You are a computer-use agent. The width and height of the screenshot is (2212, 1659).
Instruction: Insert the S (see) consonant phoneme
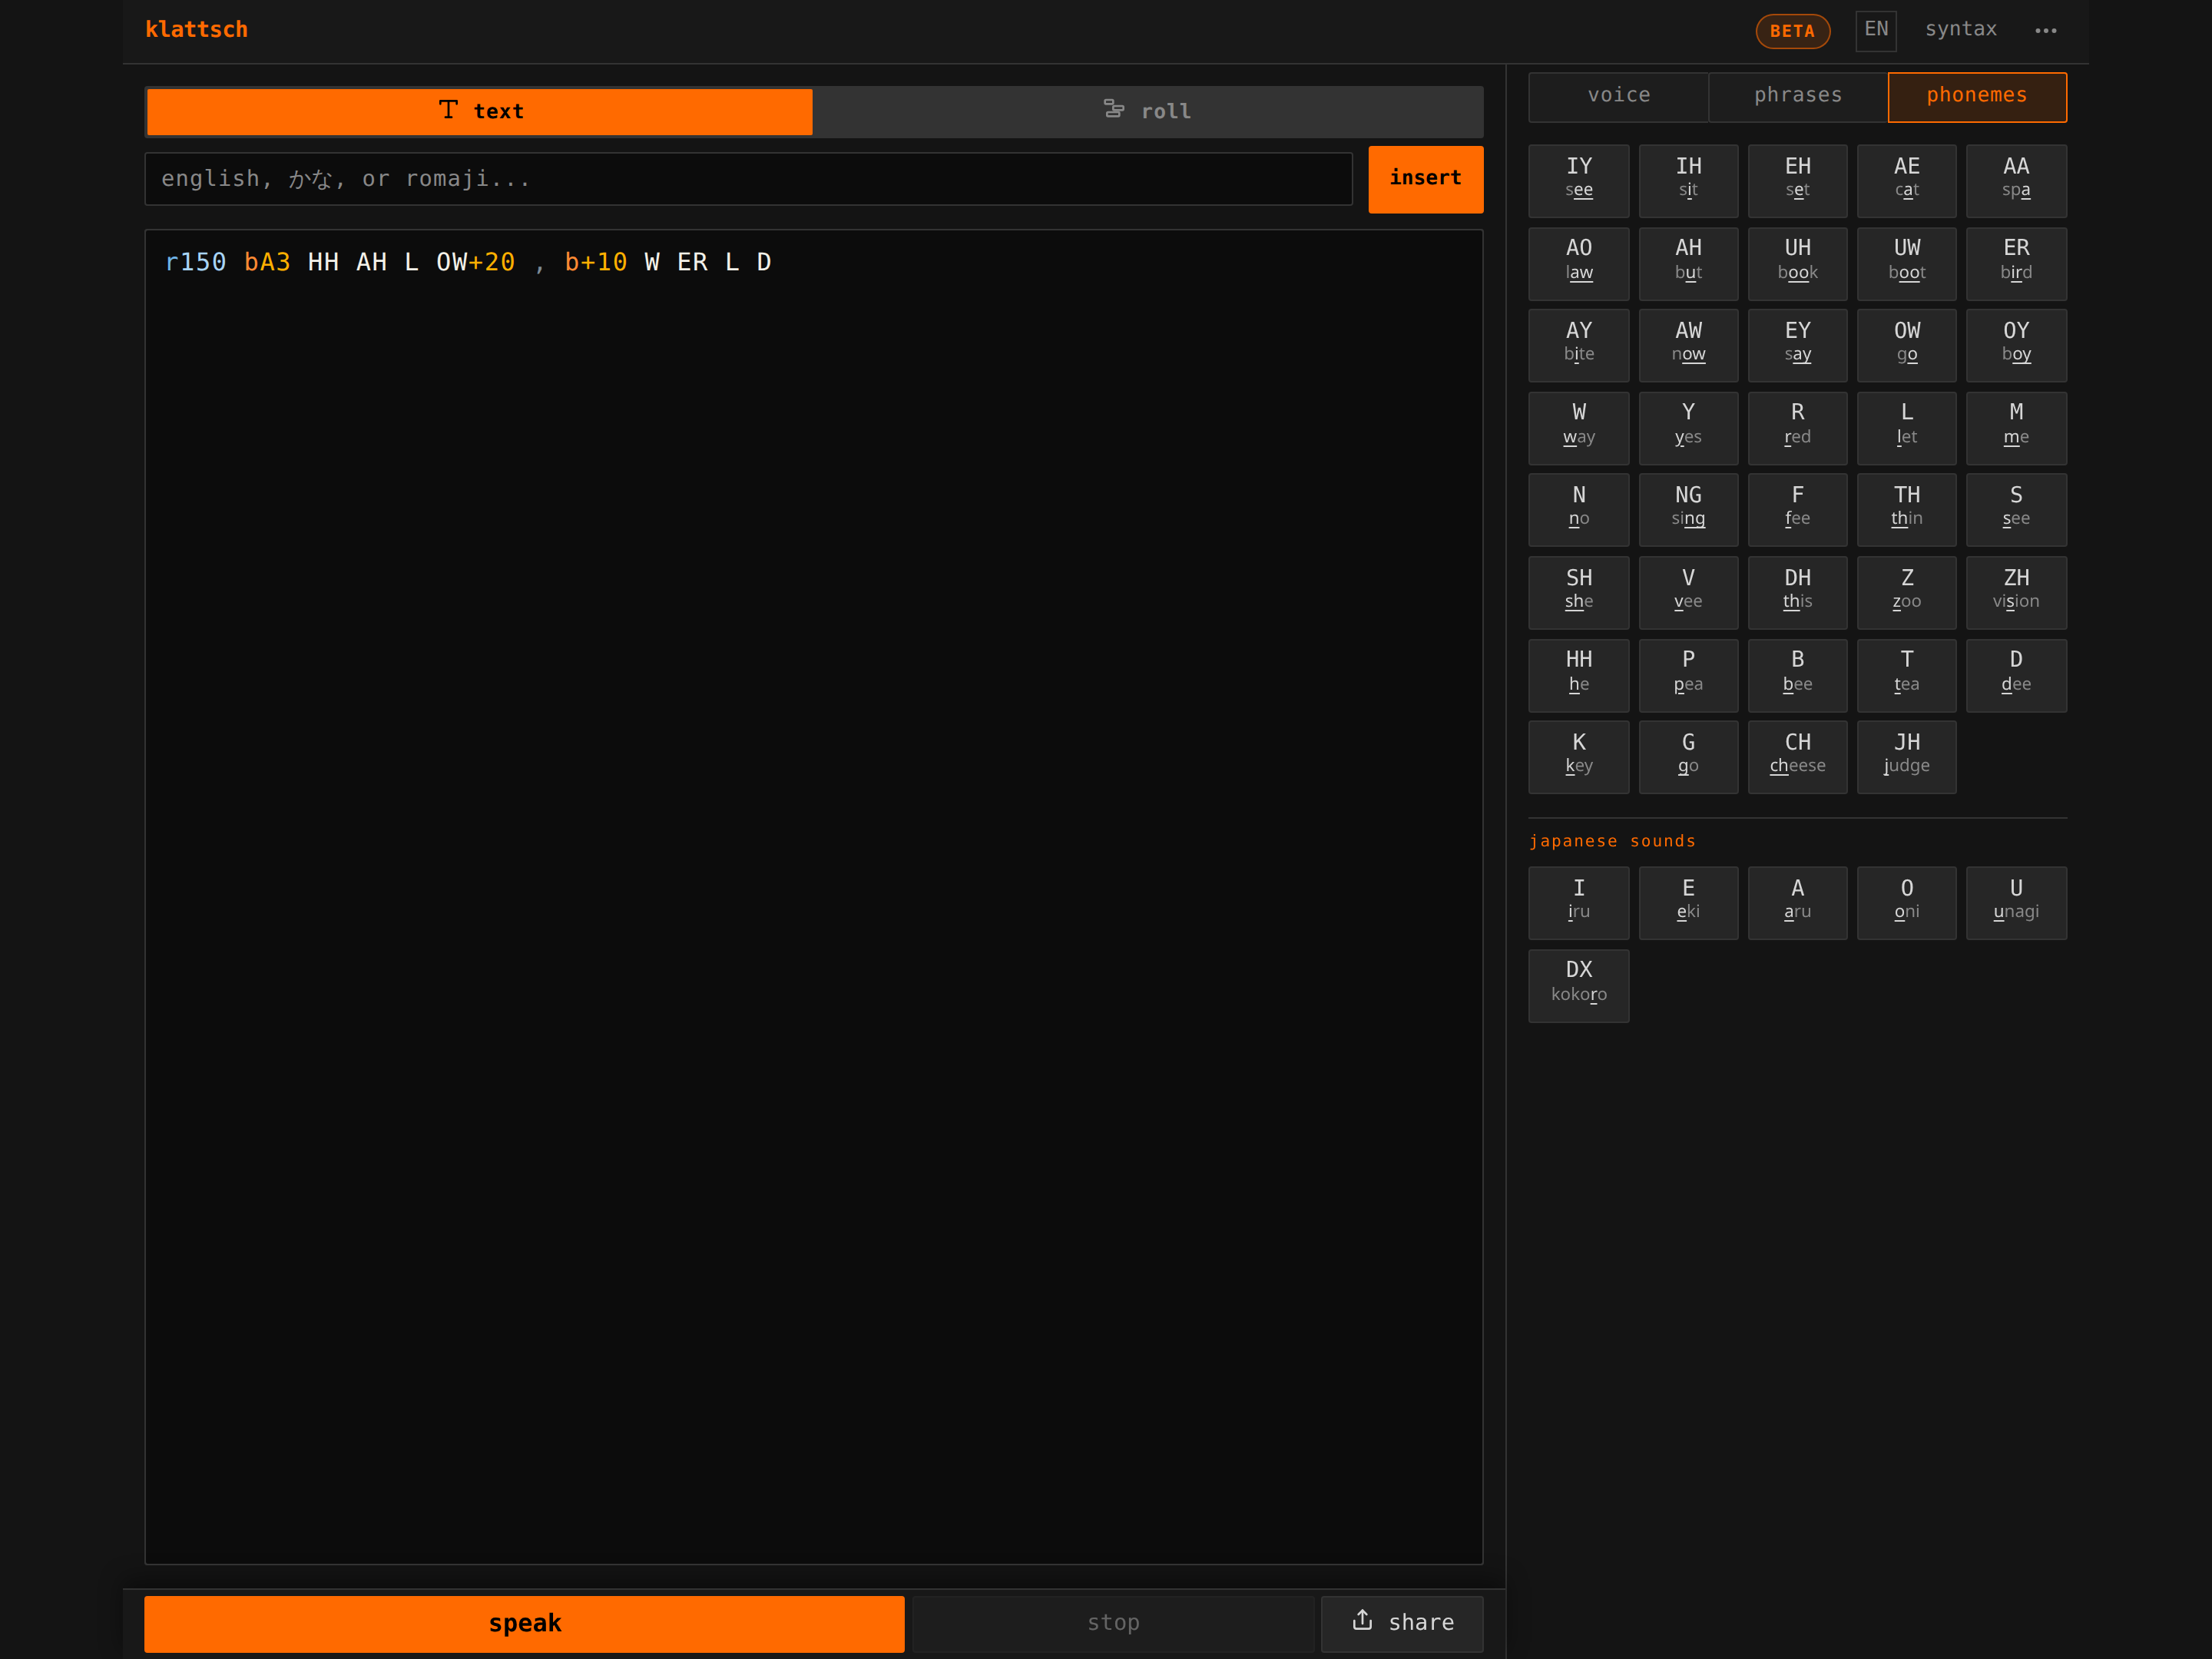2016,510
